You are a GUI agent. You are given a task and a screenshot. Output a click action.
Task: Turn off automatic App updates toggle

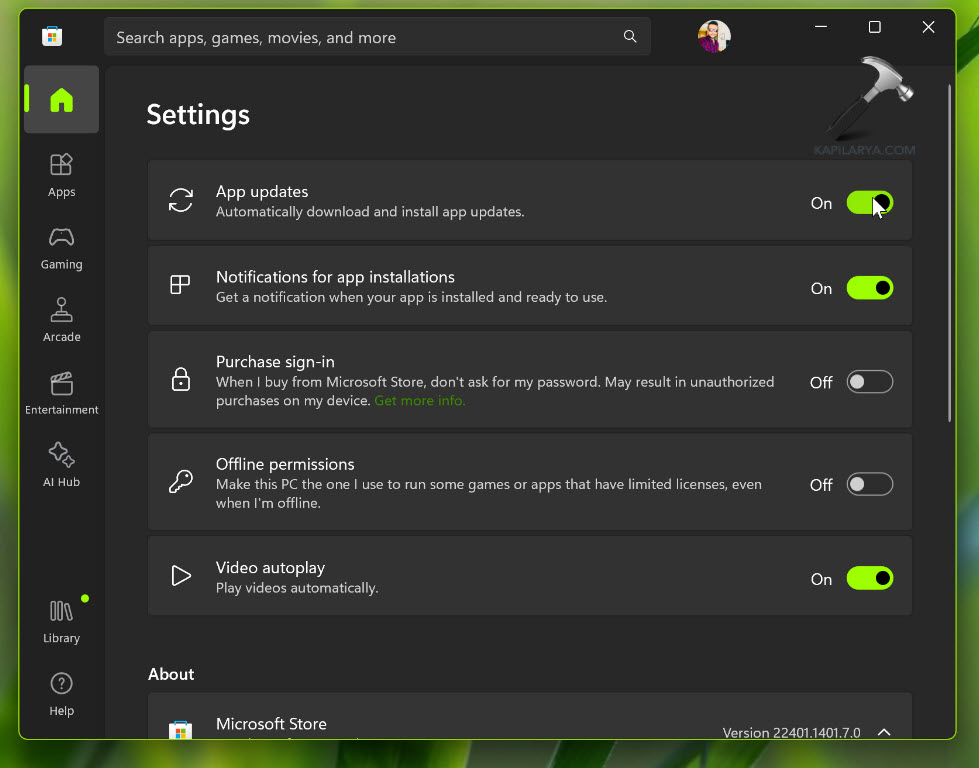869,203
